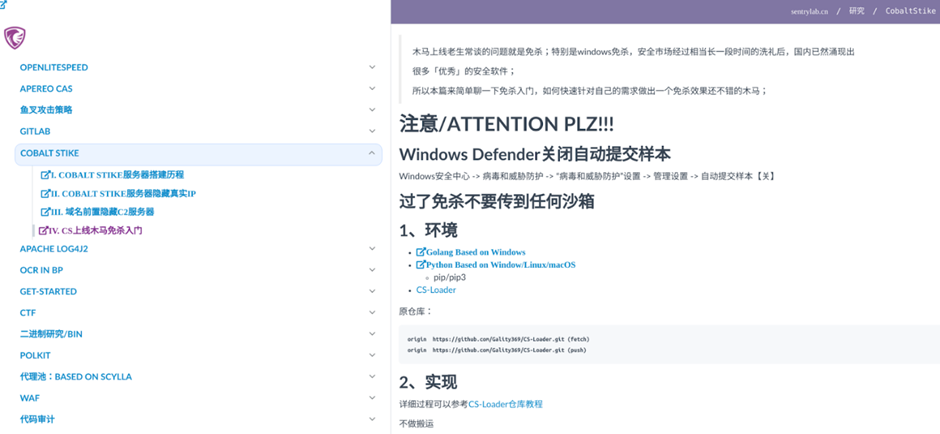Open 二进制研究/BIN sidebar entry
940x434 pixels.
click(x=51, y=334)
